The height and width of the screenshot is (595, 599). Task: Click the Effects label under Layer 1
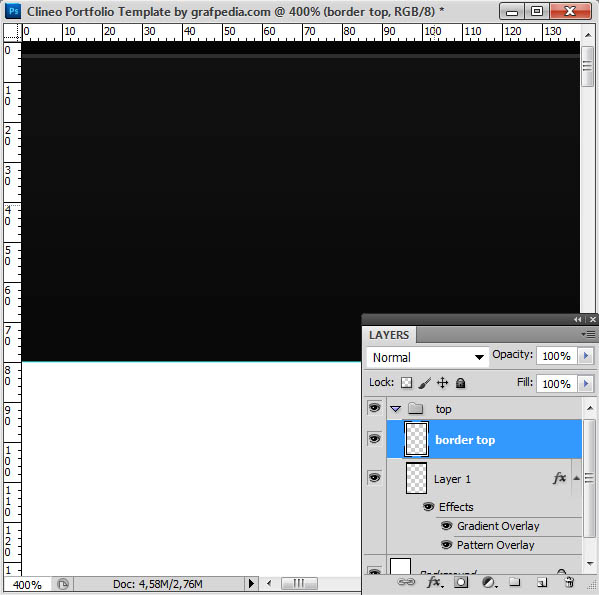click(x=456, y=507)
